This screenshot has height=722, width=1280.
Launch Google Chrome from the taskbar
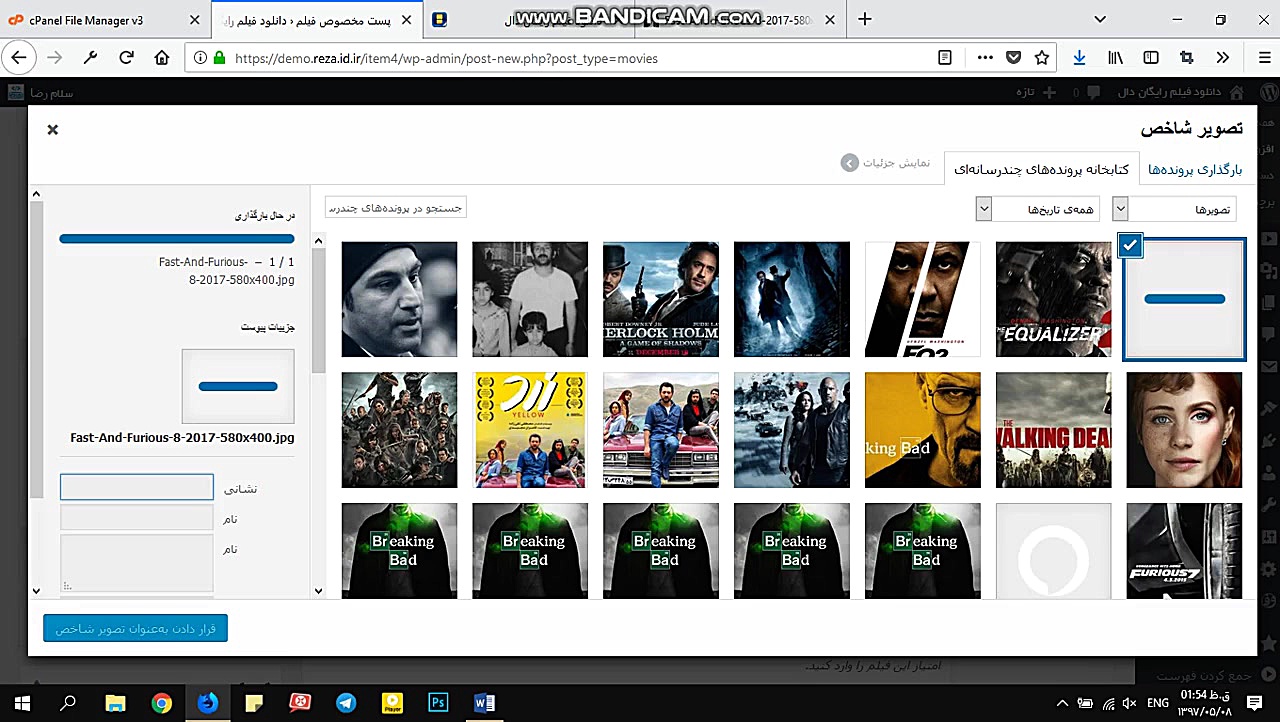click(161, 703)
